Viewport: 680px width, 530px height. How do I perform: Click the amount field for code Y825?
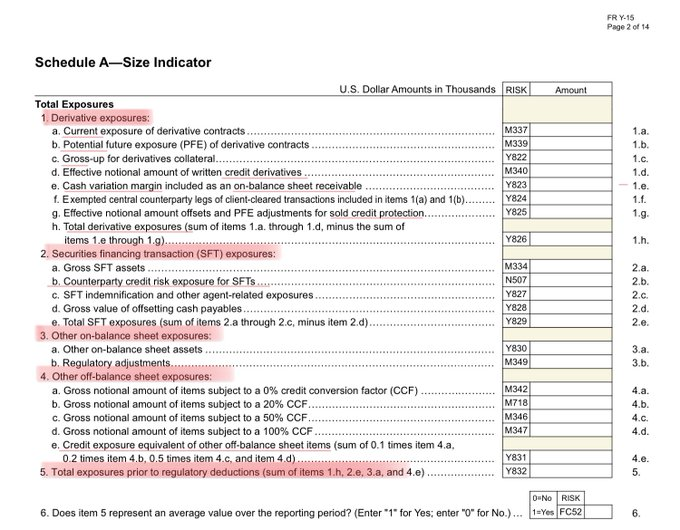[571, 212]
